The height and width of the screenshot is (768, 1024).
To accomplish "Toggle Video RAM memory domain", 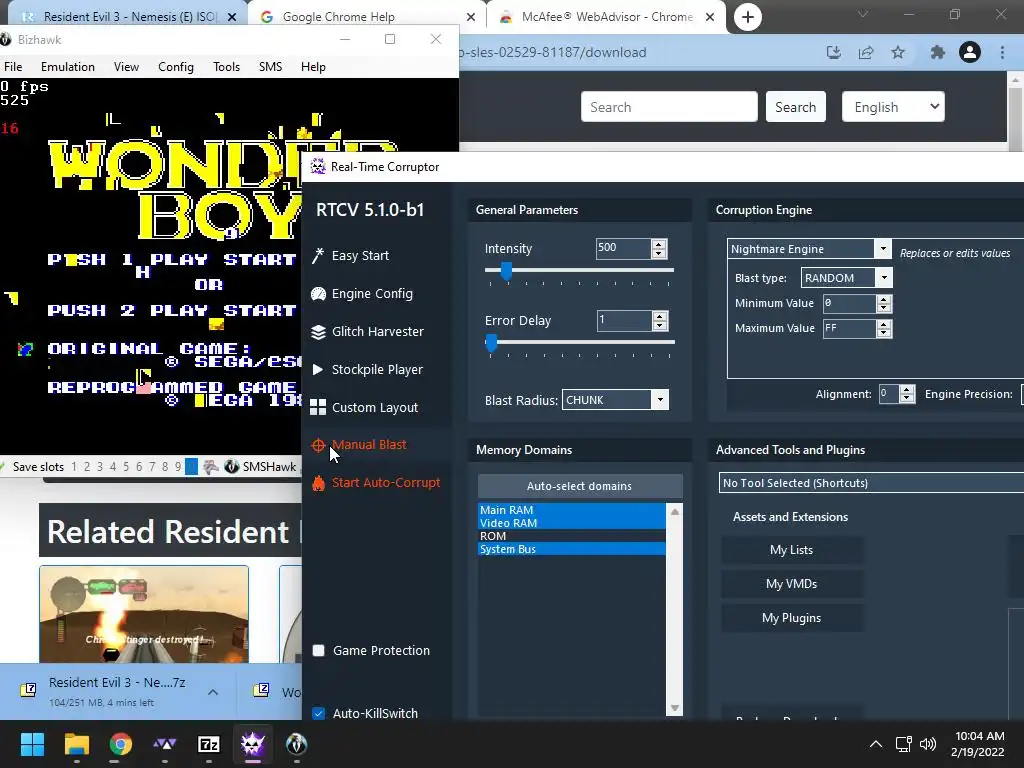I will (571, 523).
